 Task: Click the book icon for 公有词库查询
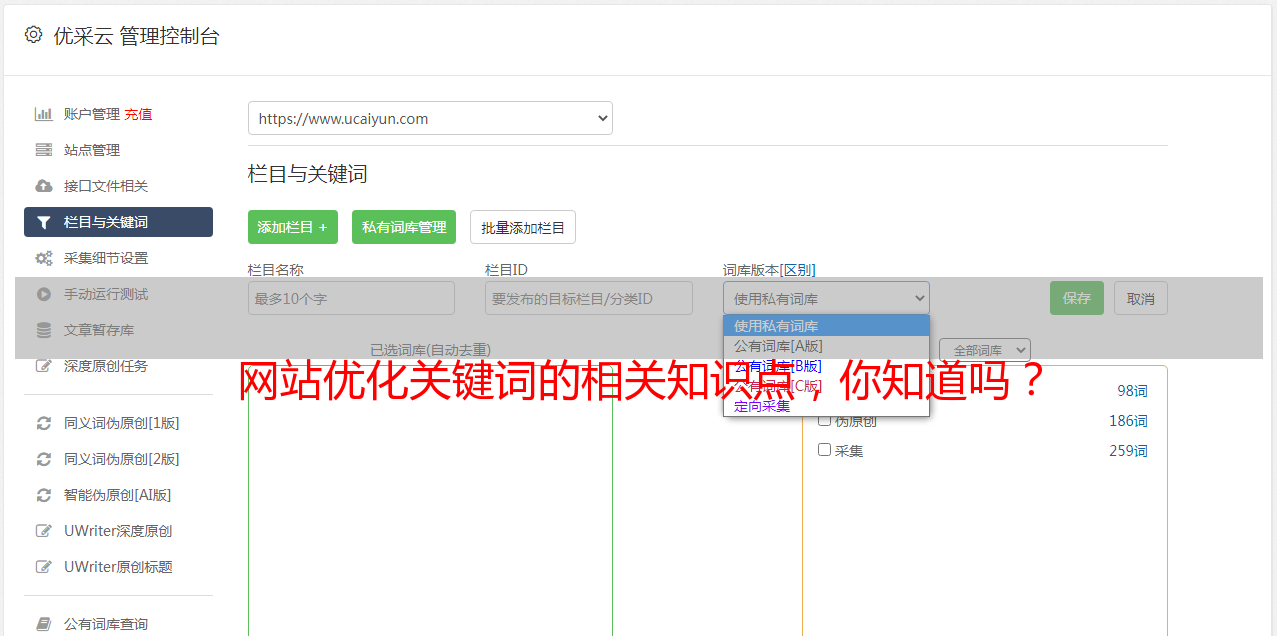click(x=43, y=624)
